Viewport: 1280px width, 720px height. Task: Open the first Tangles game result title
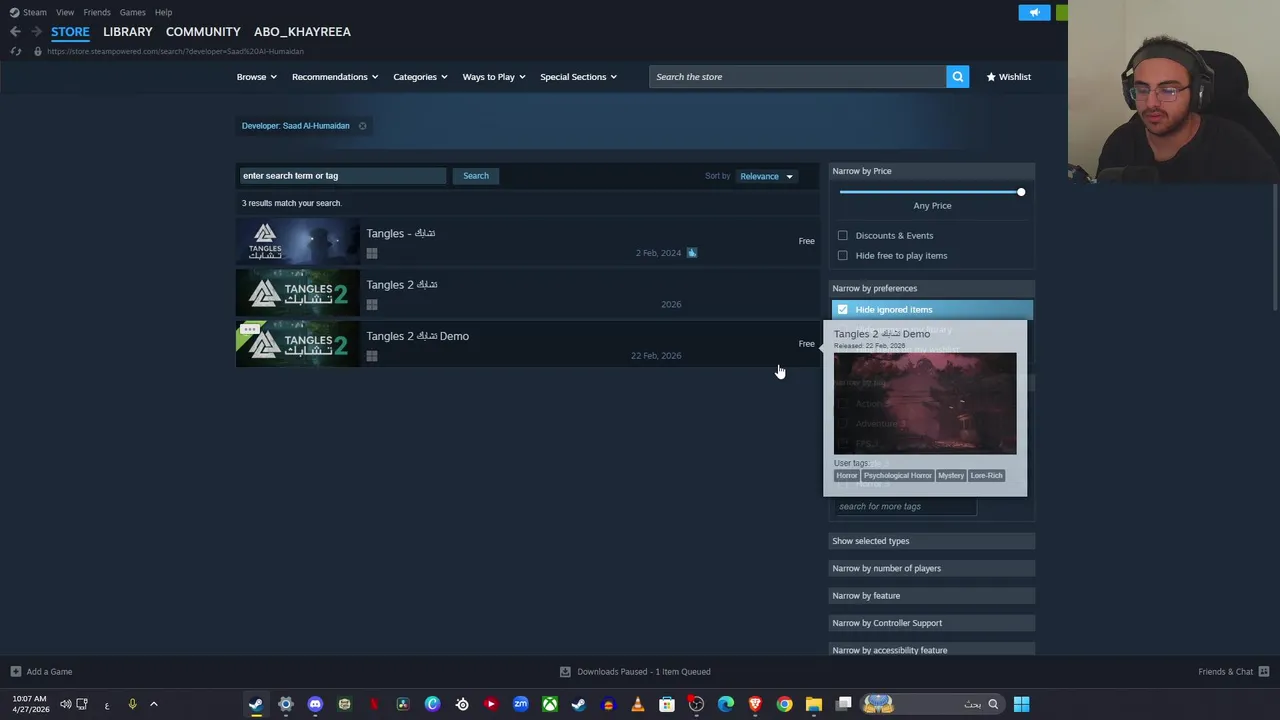[x=400, y=233]
